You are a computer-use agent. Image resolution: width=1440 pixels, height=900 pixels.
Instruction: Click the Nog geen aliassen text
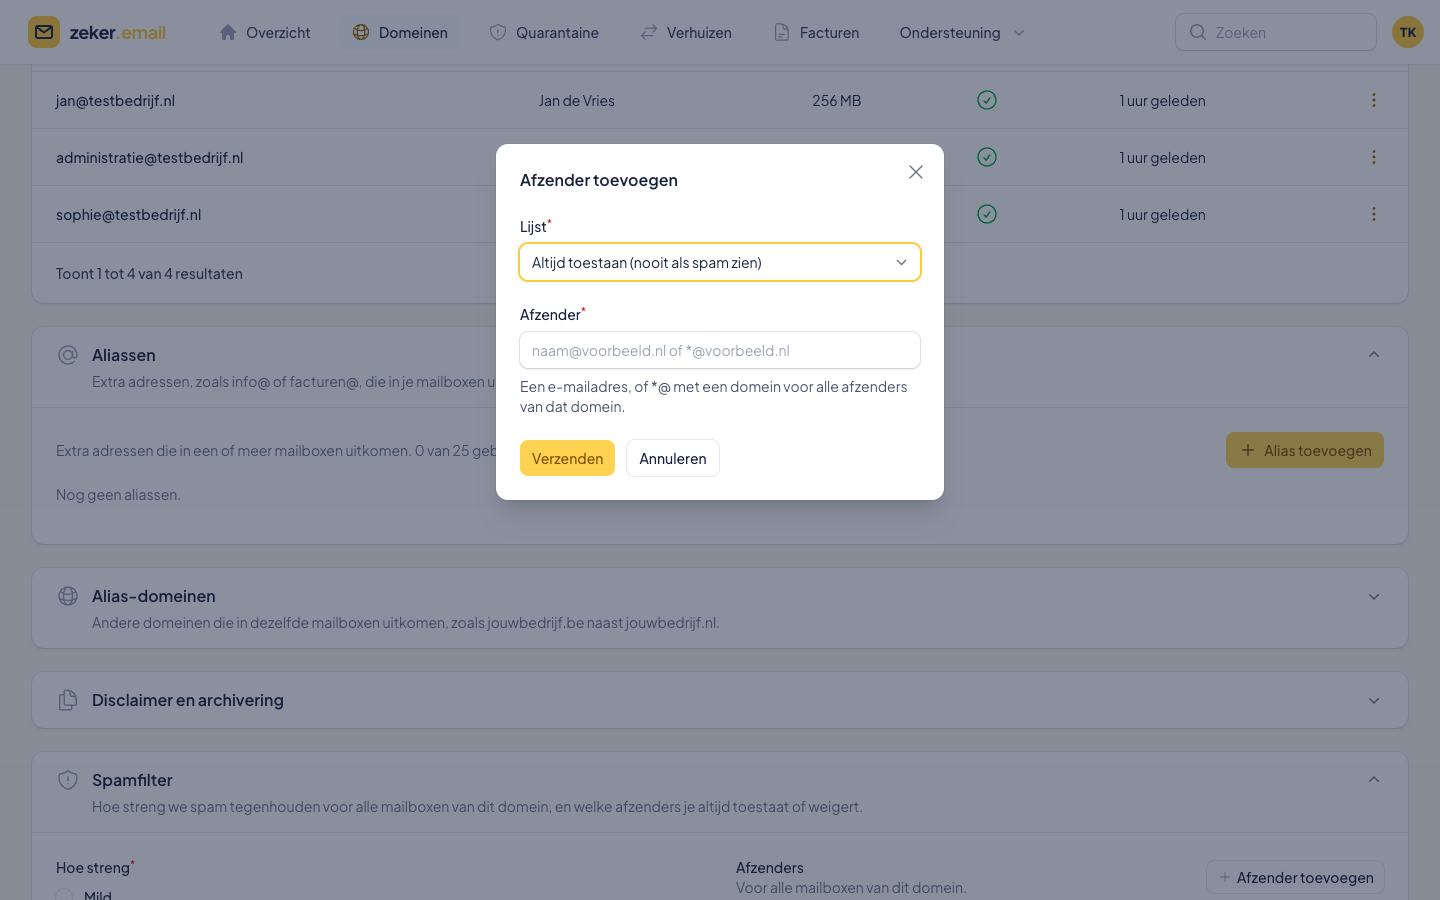[x=118, y=494]
